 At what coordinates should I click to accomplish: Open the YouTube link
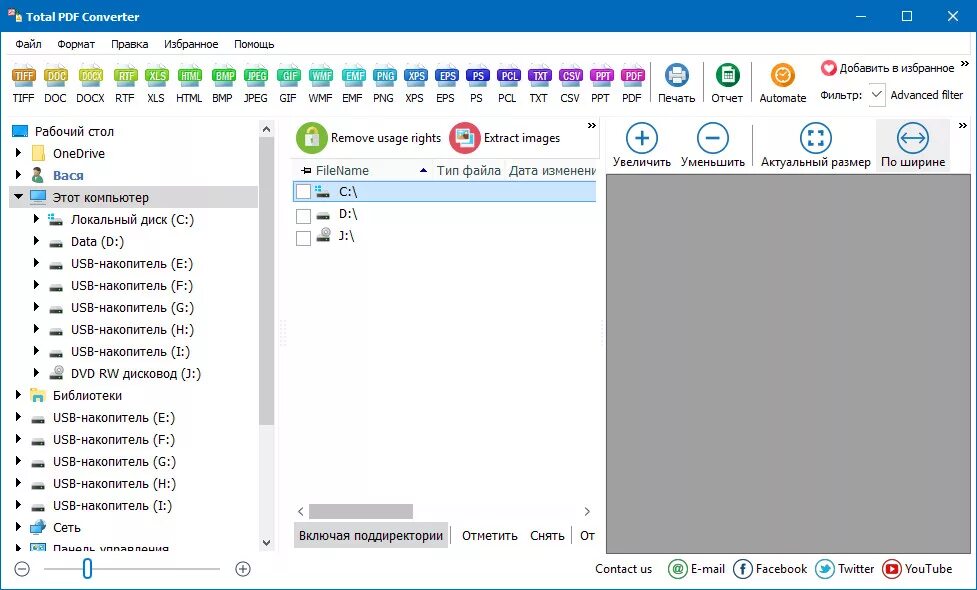(917, 568)
